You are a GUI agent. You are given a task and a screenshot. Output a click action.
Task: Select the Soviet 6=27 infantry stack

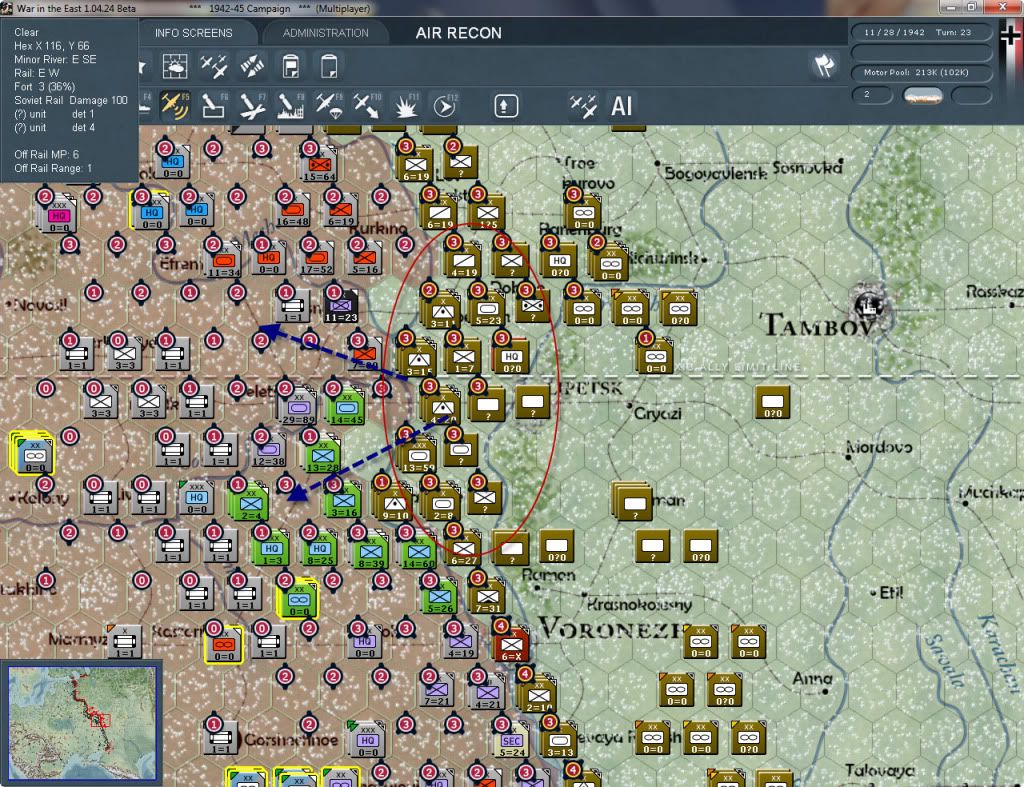[464, 549]
